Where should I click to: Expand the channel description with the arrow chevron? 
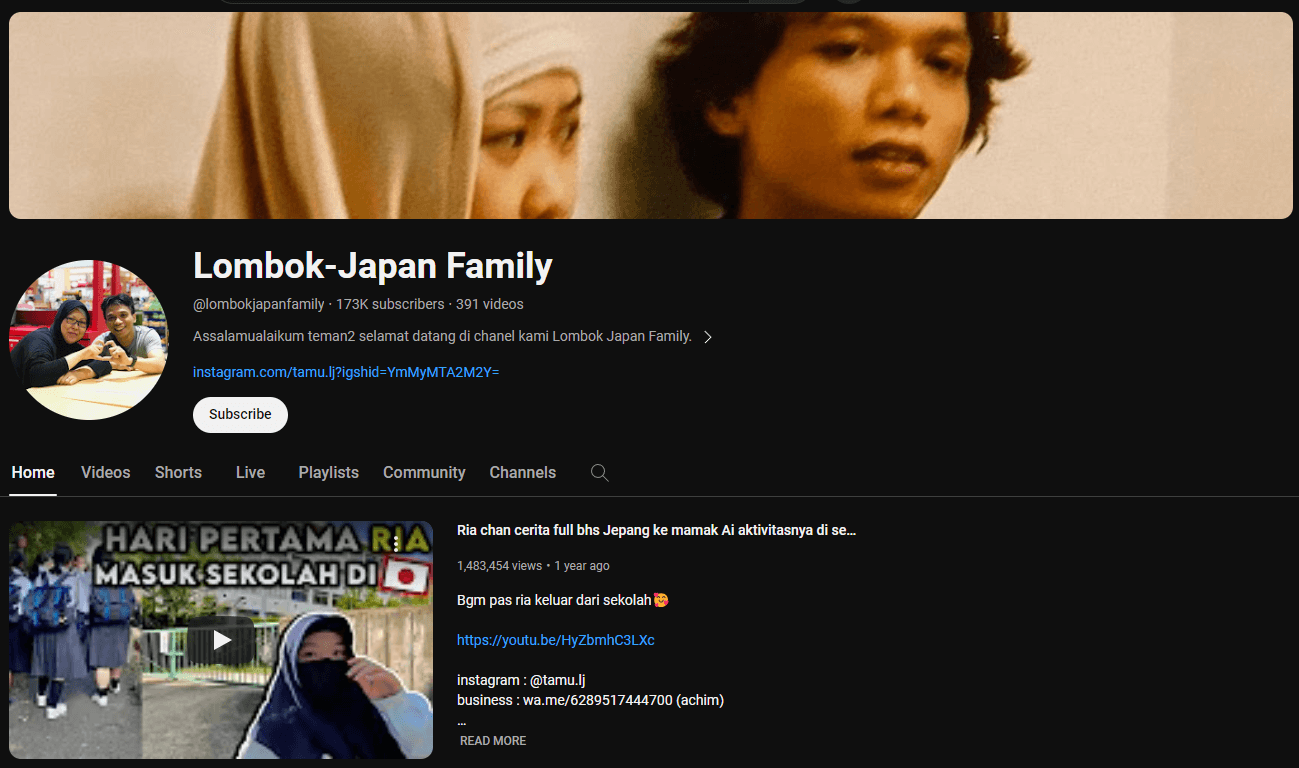pos(708,337)
